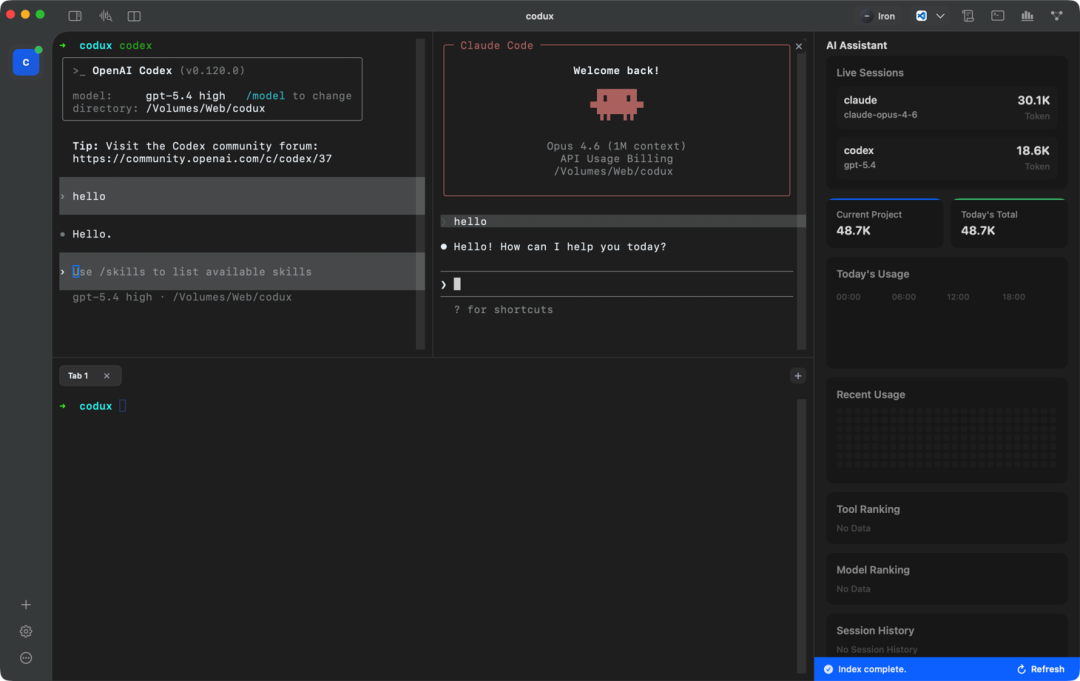Click the 'Session History' heading
Viewport: 1080px width, 681px height.
(875, 631)
